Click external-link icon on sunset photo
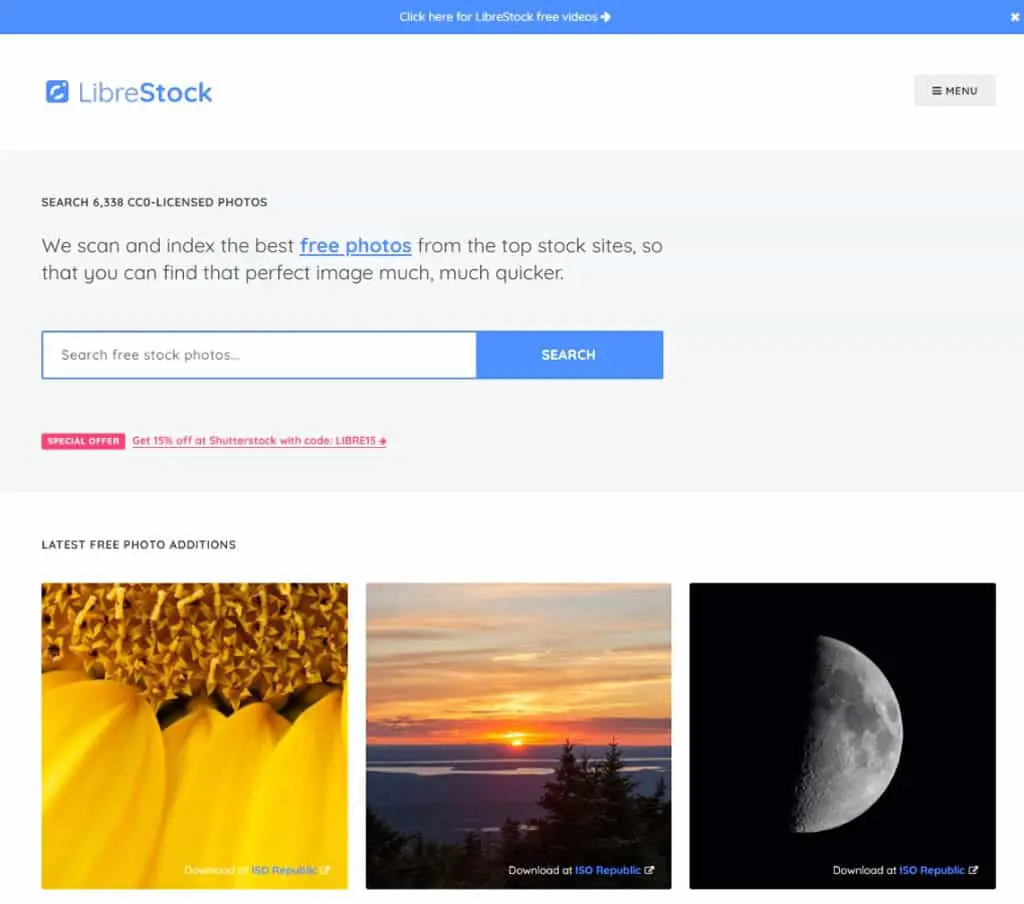The image size is (1024, 904). pyautogui.click(x=649, y=870)
